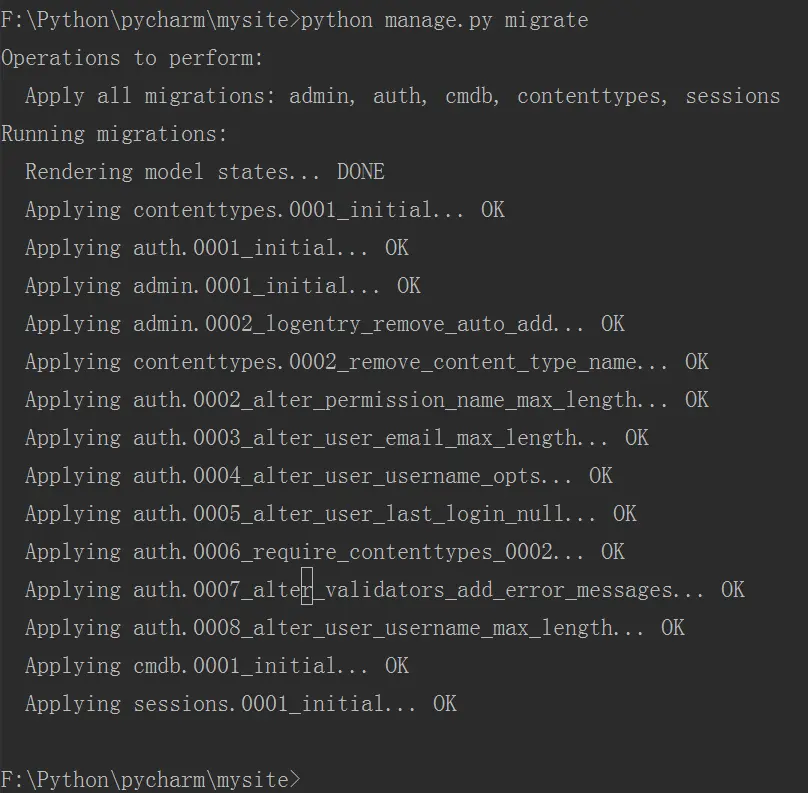Click the admin.0002_logentry_remove_auto_add line
Screen dimensions: 808x793
(x=325, y=324)
